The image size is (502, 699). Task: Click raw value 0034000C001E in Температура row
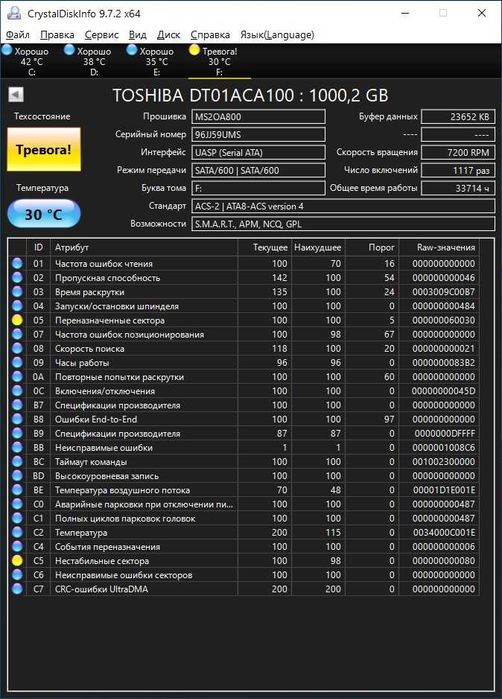point(444,533)
